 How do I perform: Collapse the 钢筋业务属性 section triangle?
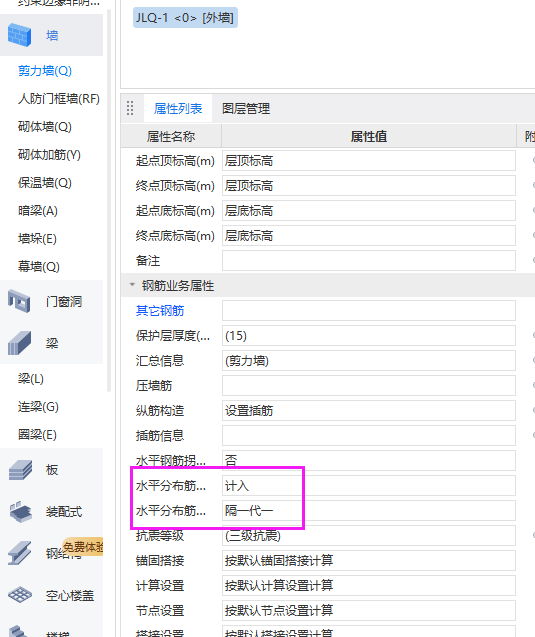tap(132, 285)
